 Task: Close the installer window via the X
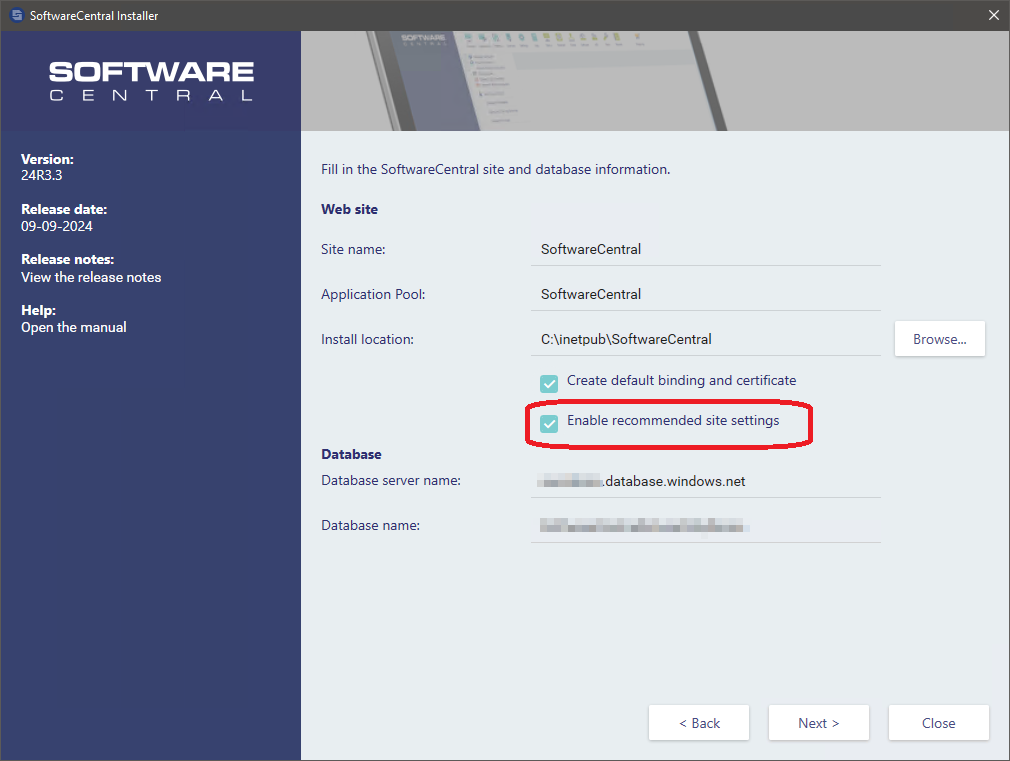(x=993, y=15)
